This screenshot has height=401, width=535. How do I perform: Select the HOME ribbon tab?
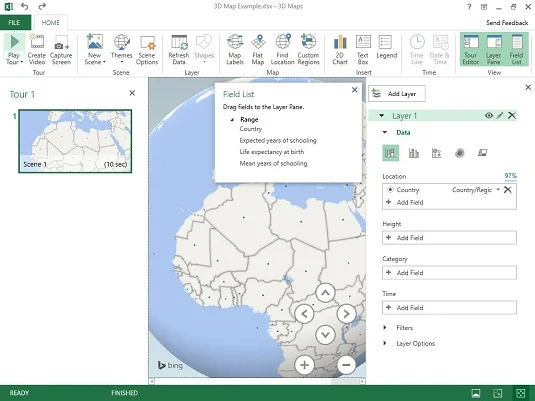(x=50, y=23)
